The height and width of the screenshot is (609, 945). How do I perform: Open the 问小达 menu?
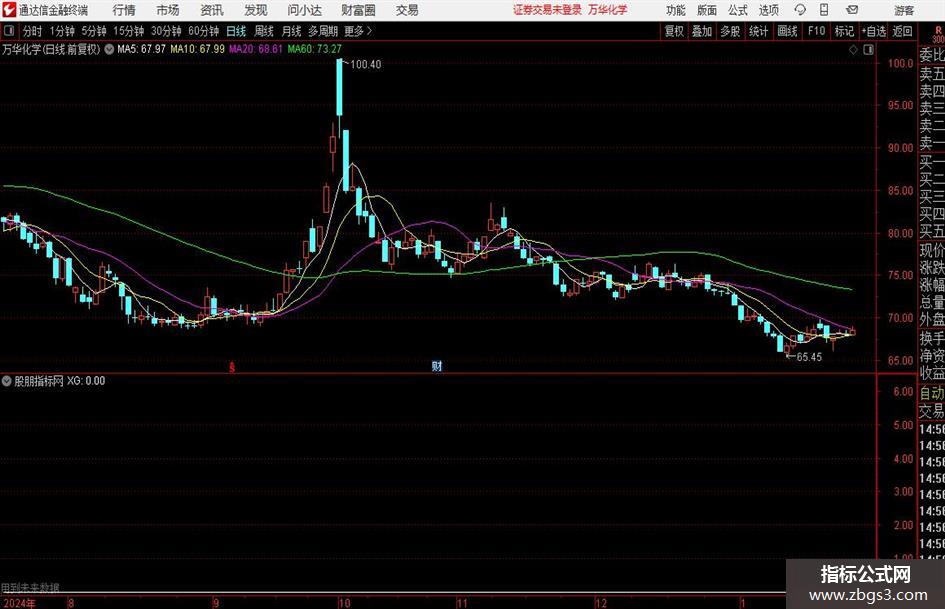point(304,10)
